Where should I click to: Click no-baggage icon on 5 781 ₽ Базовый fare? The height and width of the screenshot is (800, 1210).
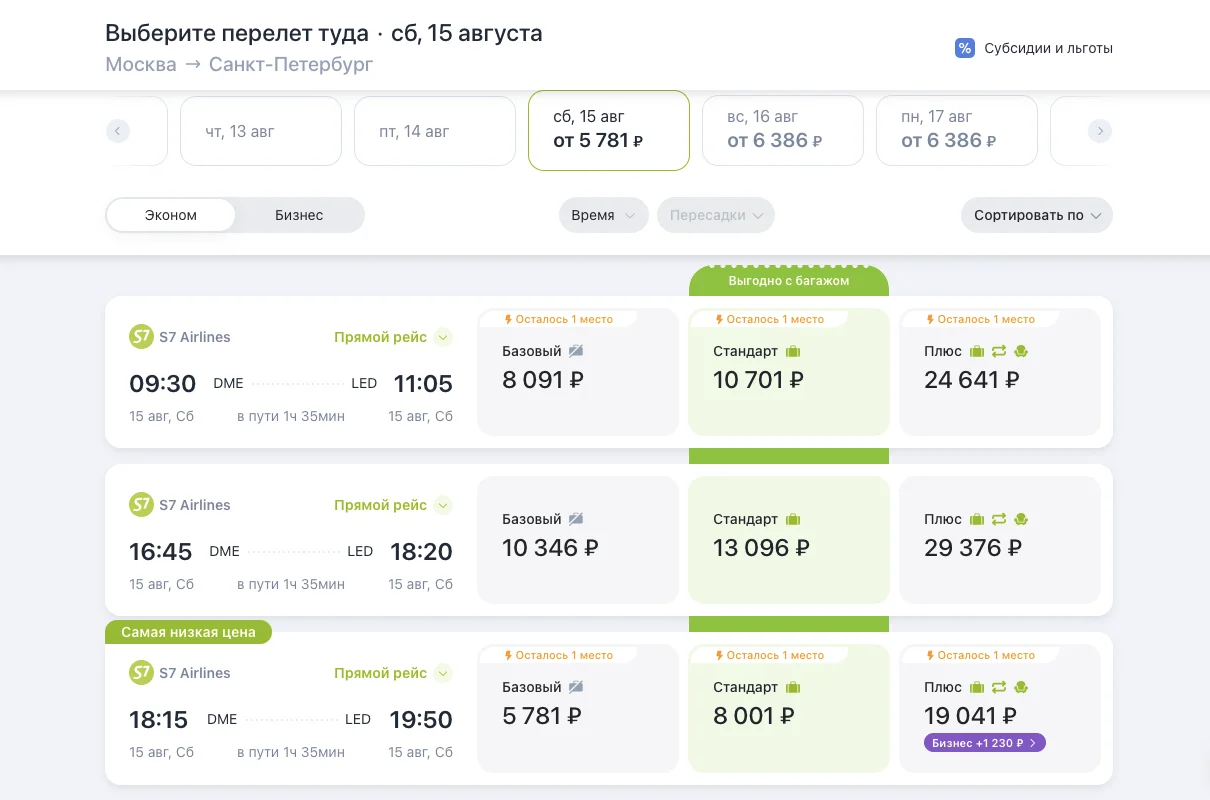click(576, 687)
